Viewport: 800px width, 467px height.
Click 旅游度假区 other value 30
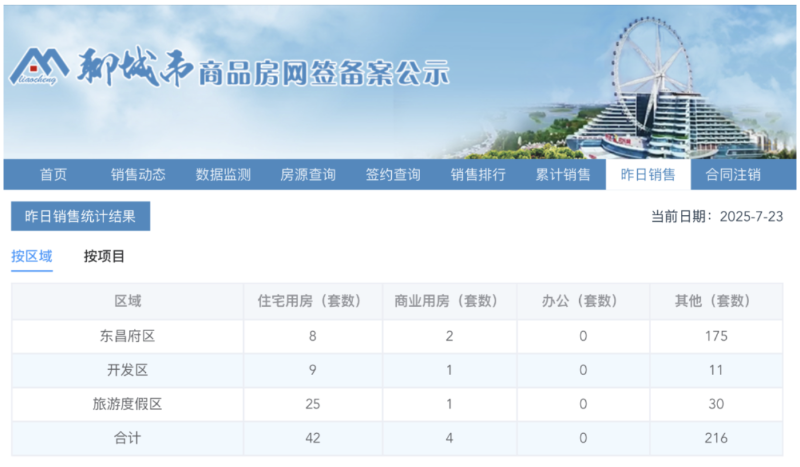point(716,404)
